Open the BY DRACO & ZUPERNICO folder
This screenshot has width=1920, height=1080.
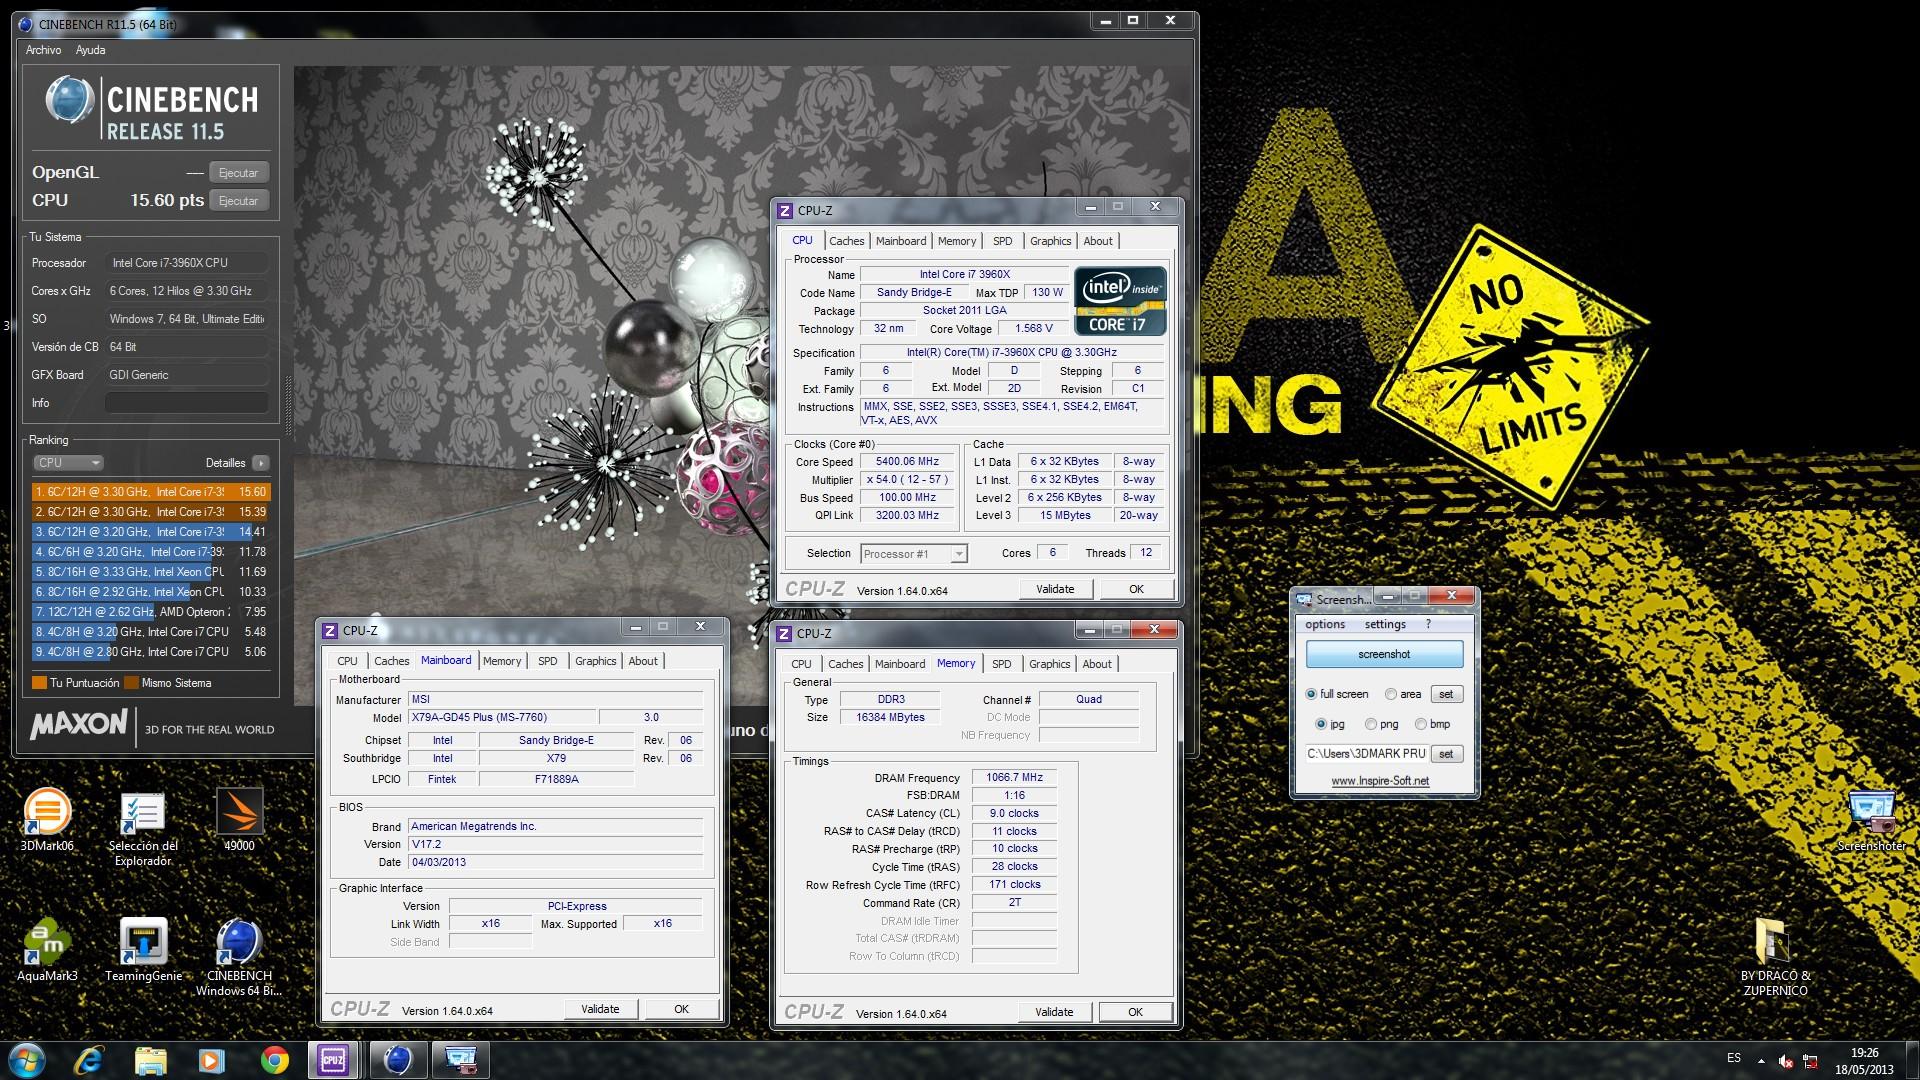coord(1775,957)
